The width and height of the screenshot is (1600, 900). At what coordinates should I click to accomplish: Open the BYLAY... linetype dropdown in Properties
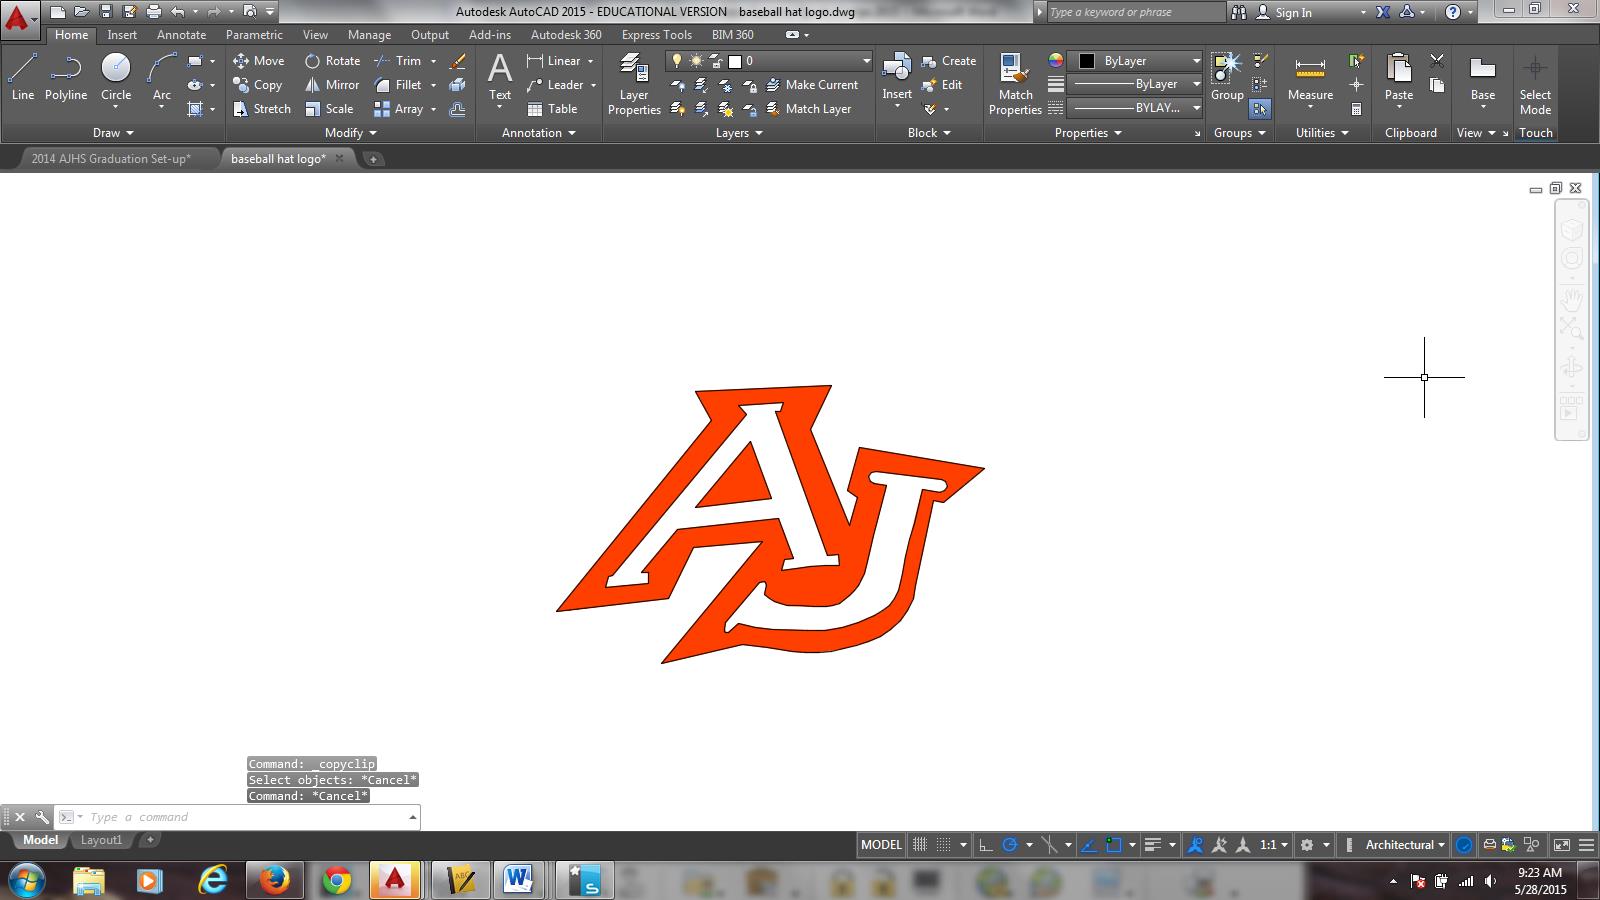click(x=1134, y=108)
